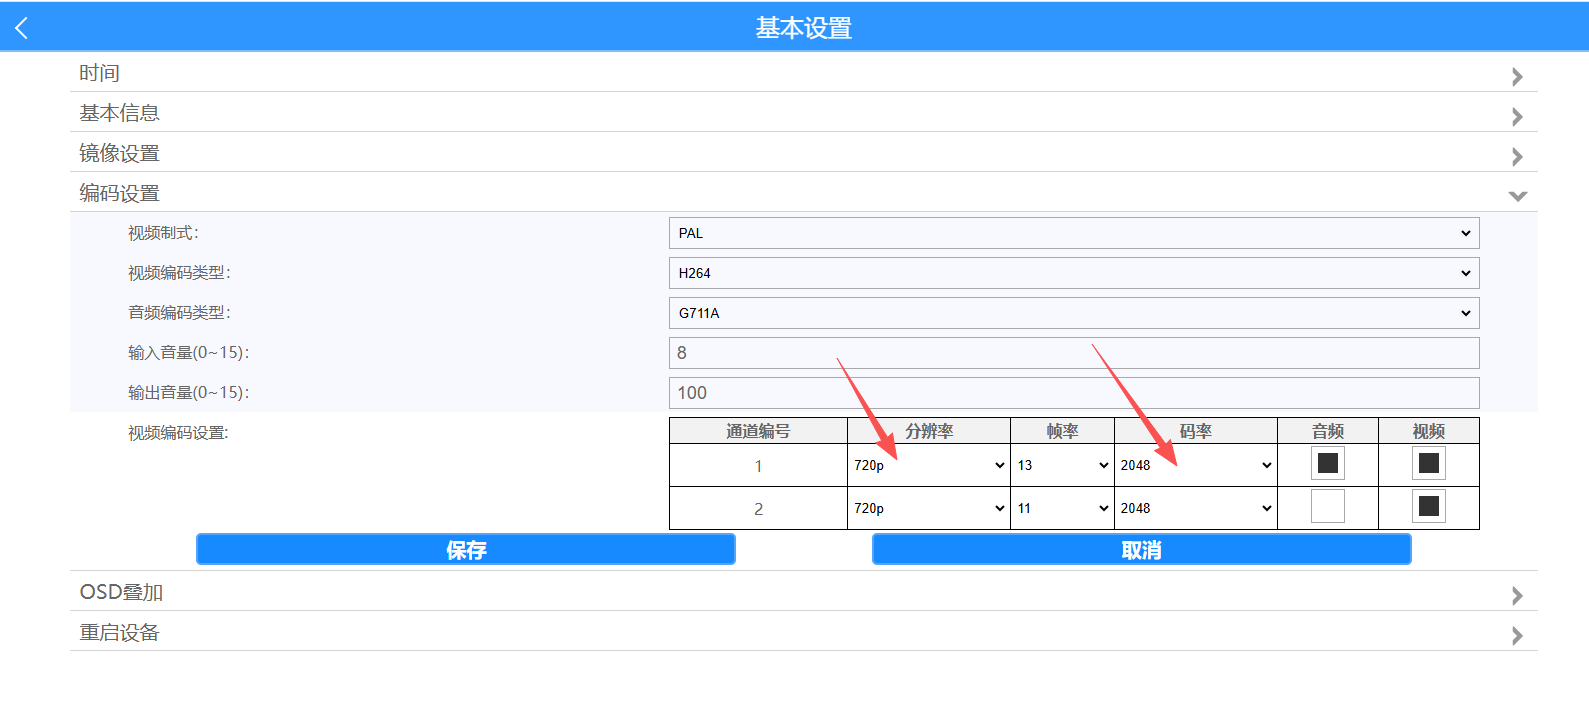Toggle video checkbox for channel 1
Image resolution: width=1589 pixels, height=719 pixels.
pyautogui.click(x=1428, y=463)
